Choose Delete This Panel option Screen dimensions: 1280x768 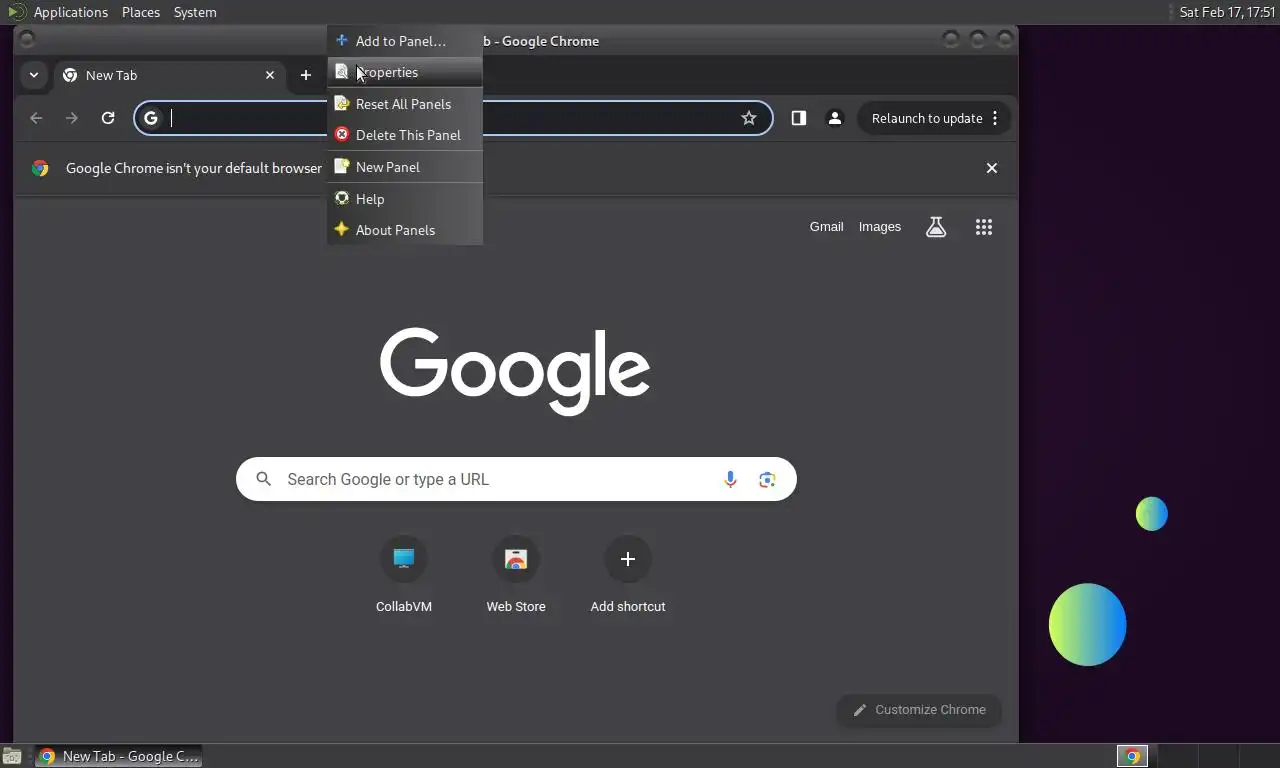click(405, 135)
